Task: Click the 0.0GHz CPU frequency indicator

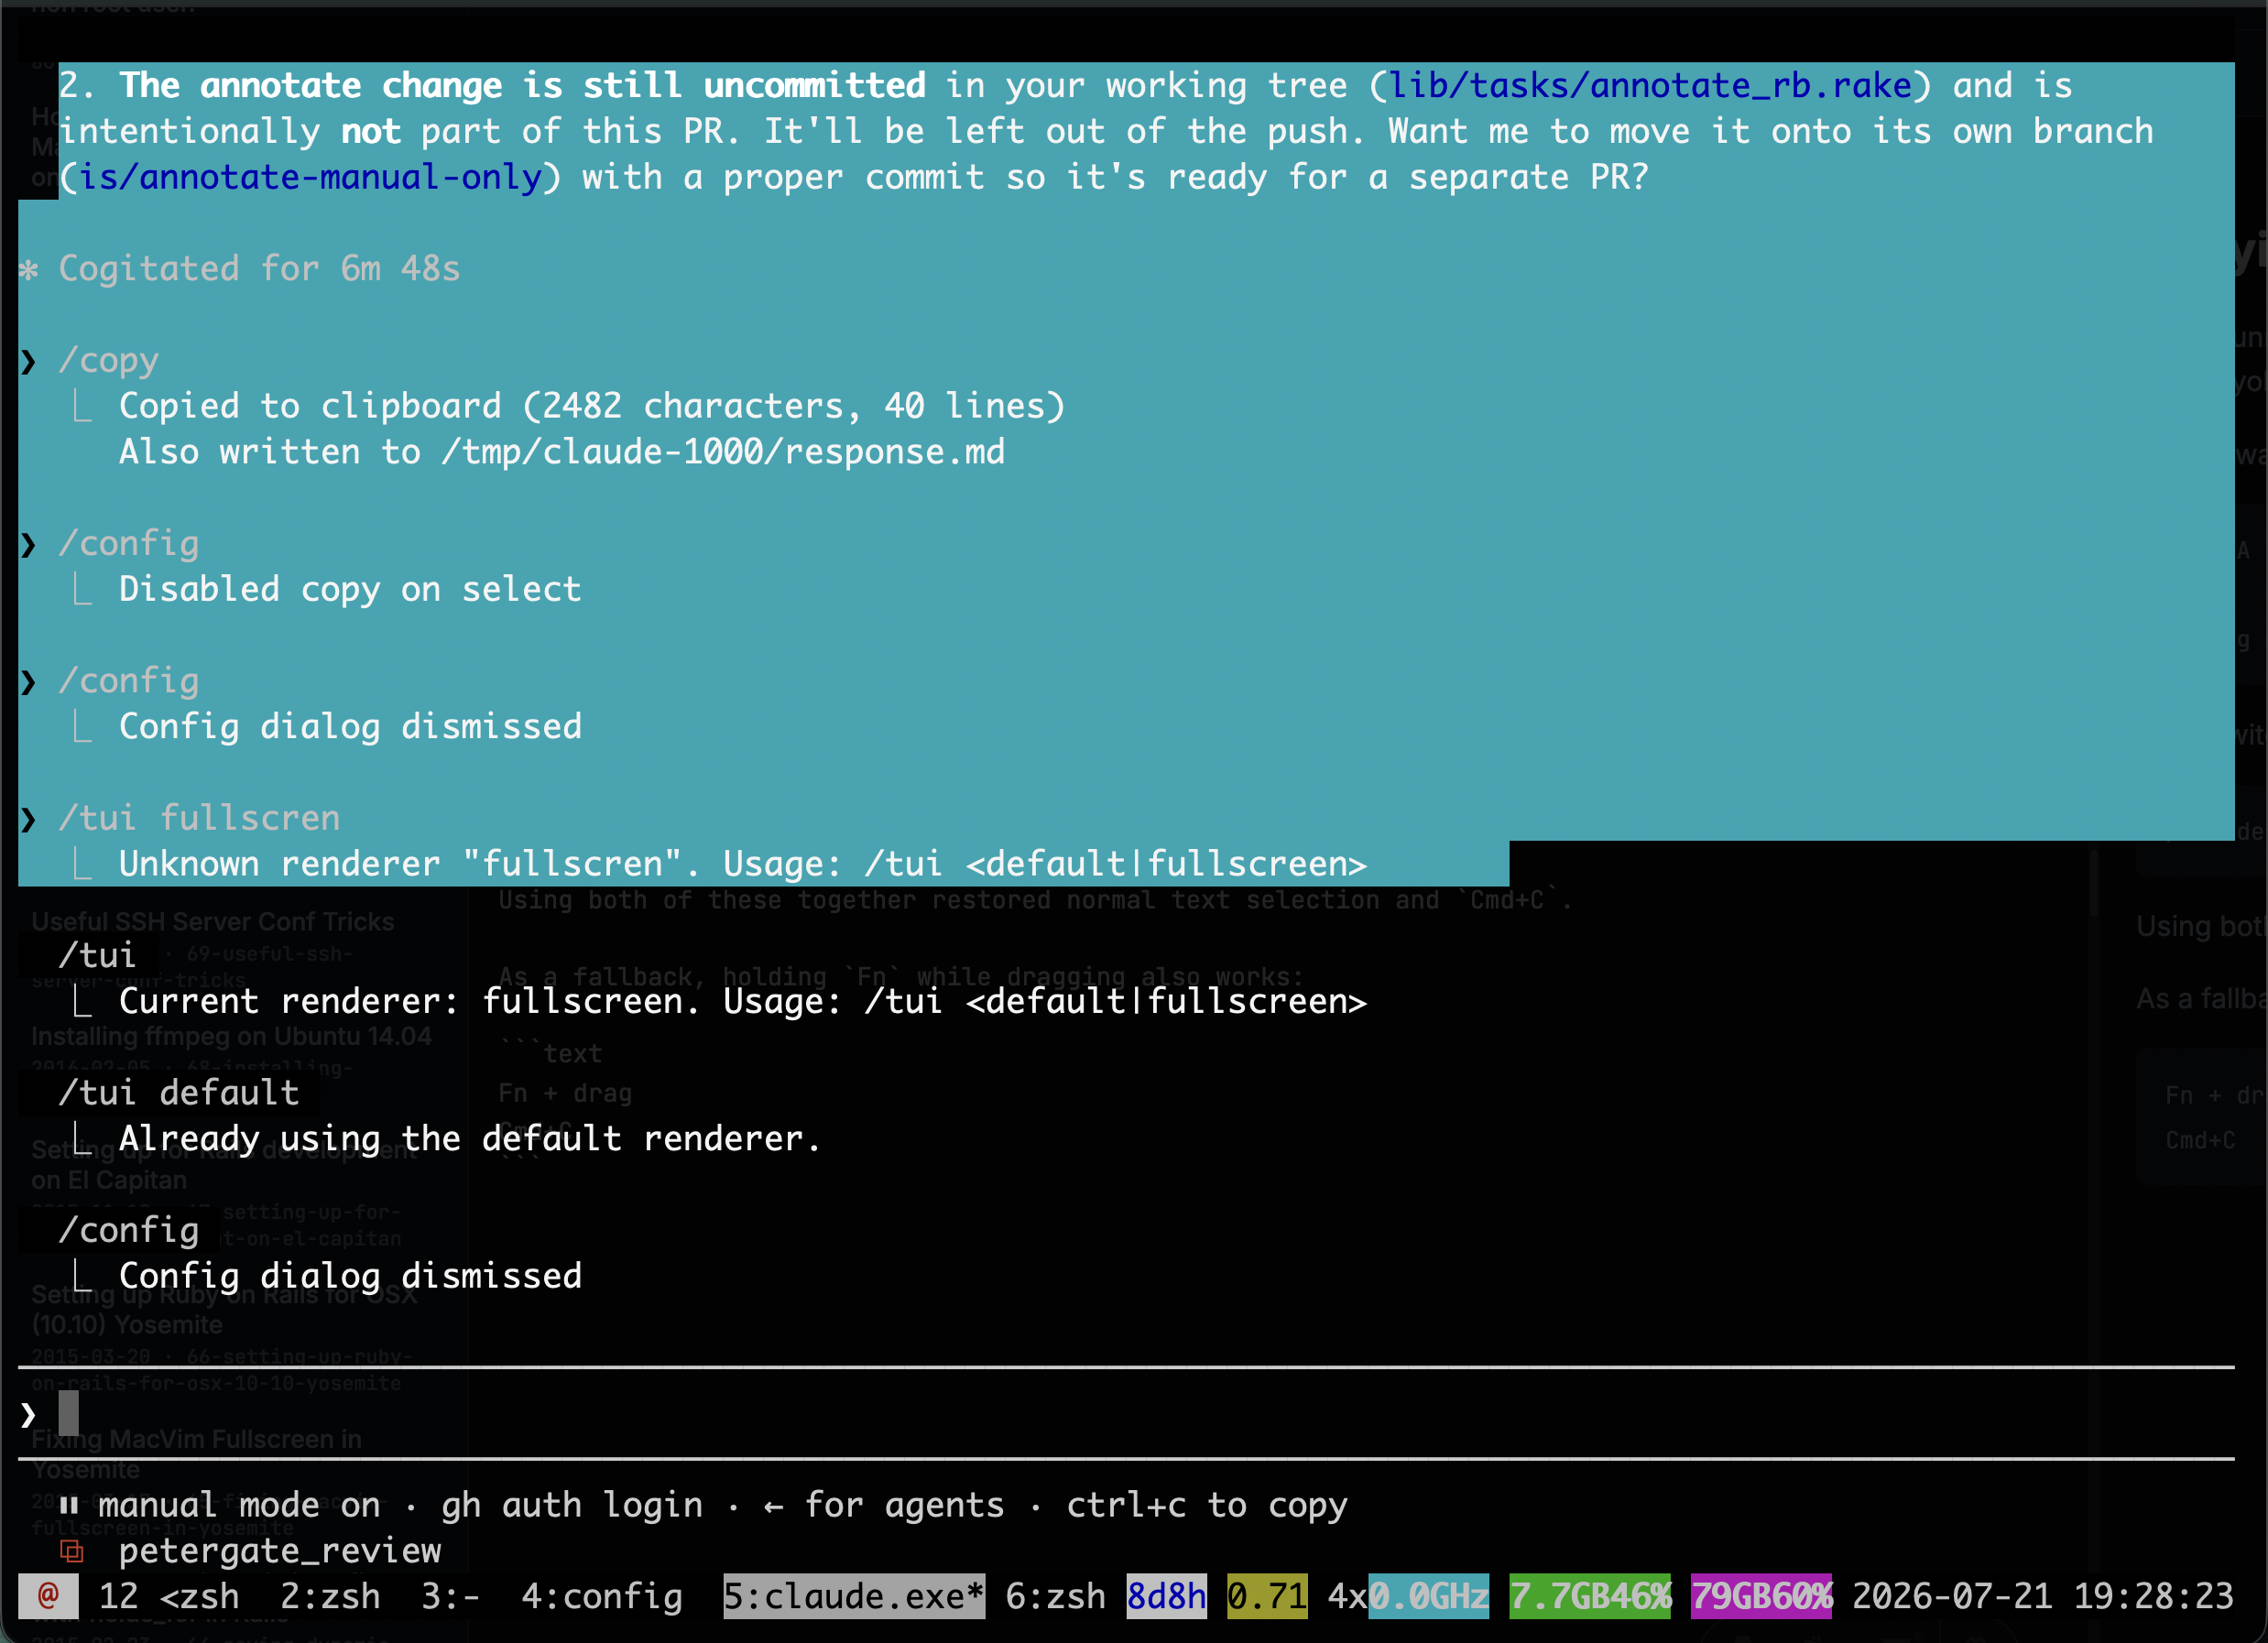Action: click(x=1428, y=1596)
